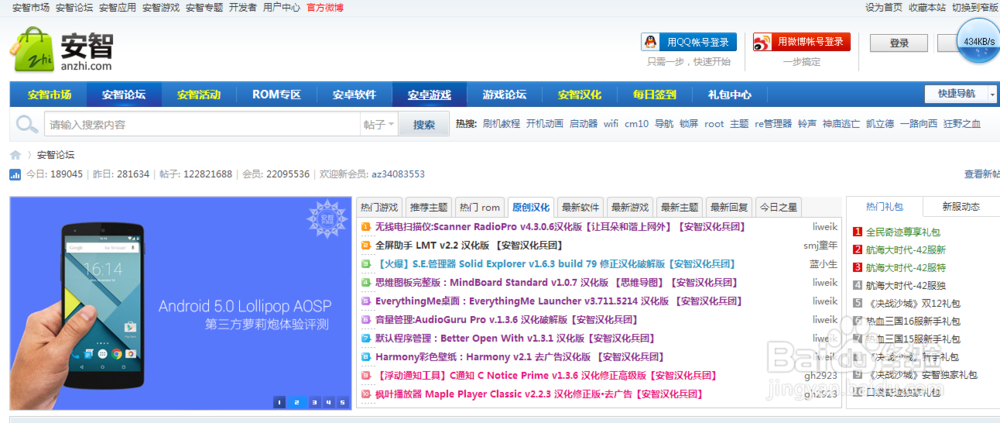Click red icon before C Notice Prime thread
Viewport: 1000px width, 423px height.
365,376
